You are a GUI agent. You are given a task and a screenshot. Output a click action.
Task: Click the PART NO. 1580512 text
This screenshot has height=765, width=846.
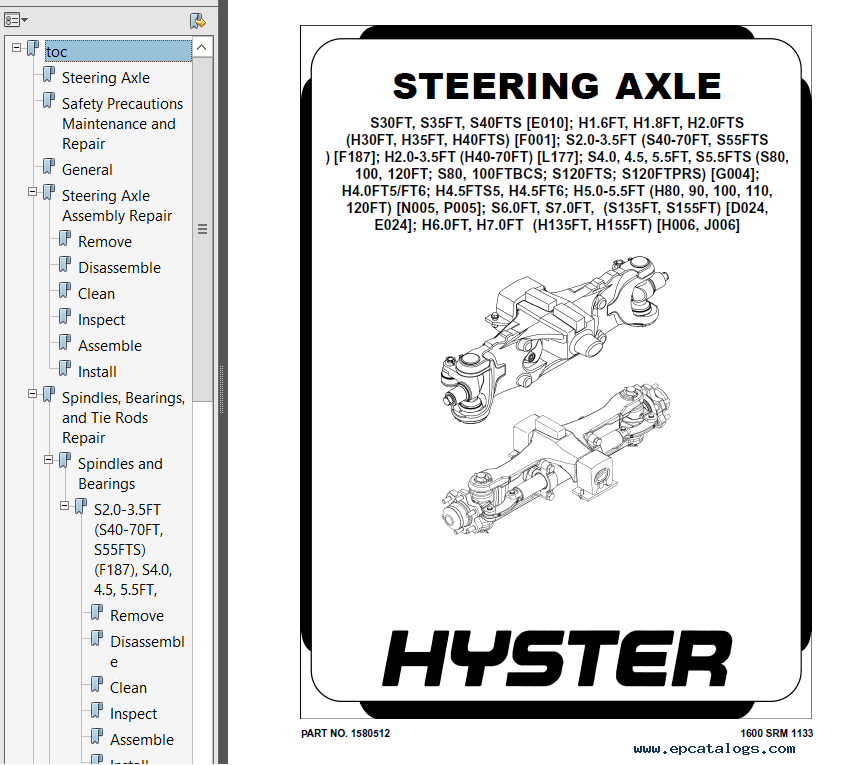tap(345, 734)
